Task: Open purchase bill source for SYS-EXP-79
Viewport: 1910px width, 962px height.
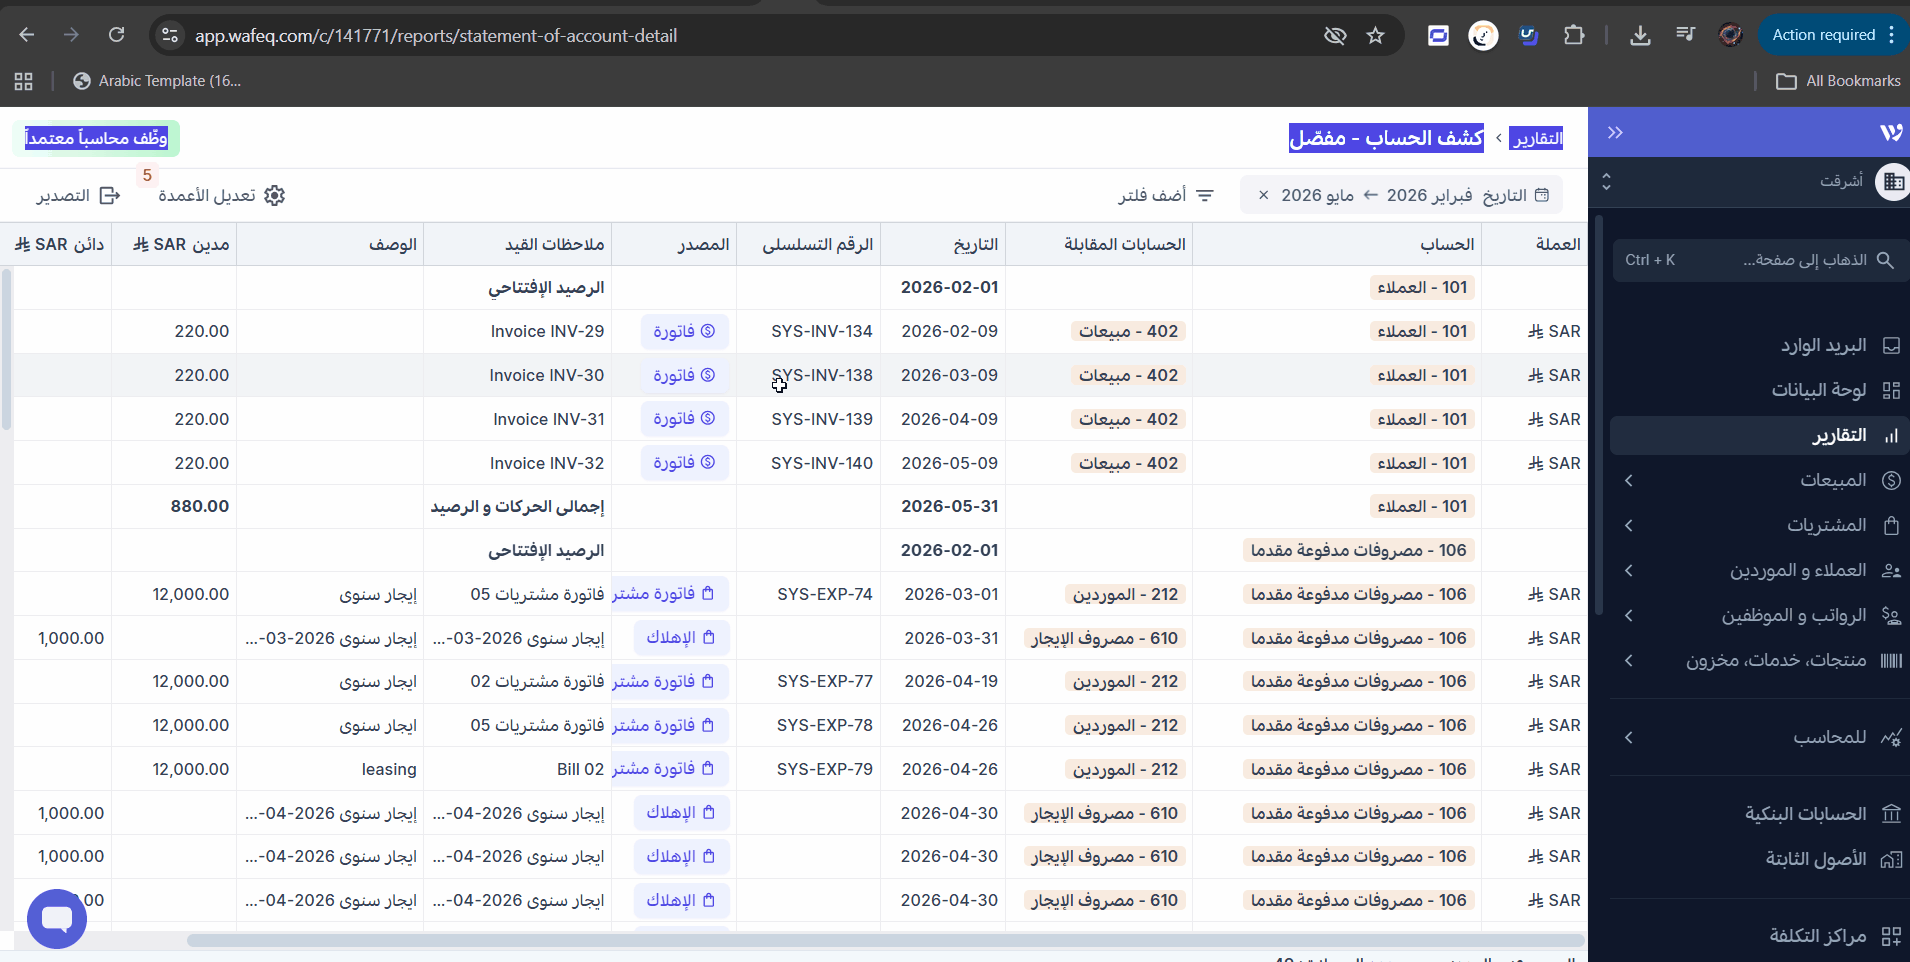Action: (x=672, y=769)
